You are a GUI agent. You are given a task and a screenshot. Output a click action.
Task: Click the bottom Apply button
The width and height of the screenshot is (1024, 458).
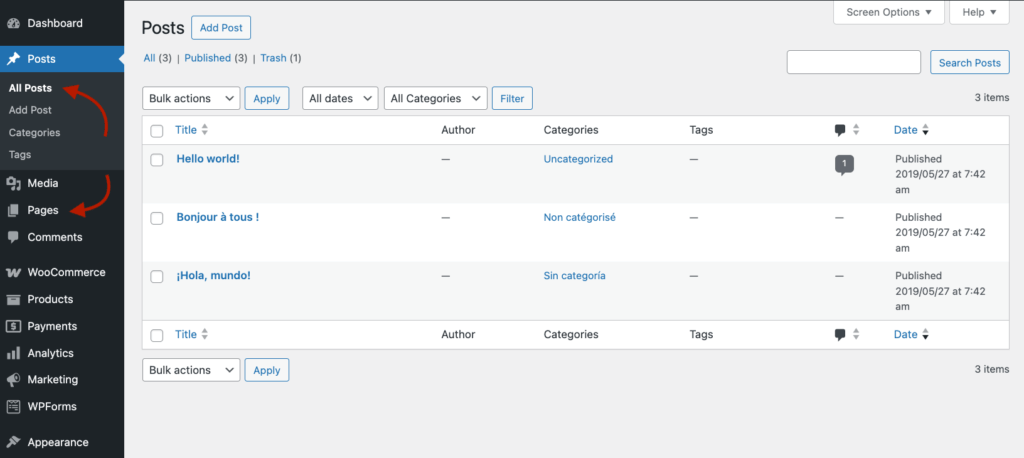[266, 370]
